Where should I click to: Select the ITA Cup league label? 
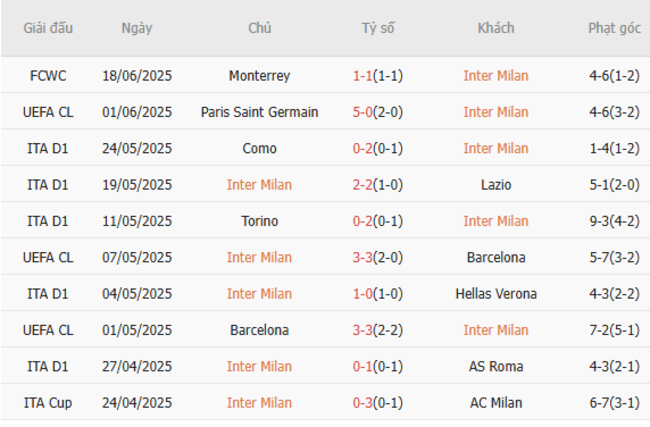point(48,403)
